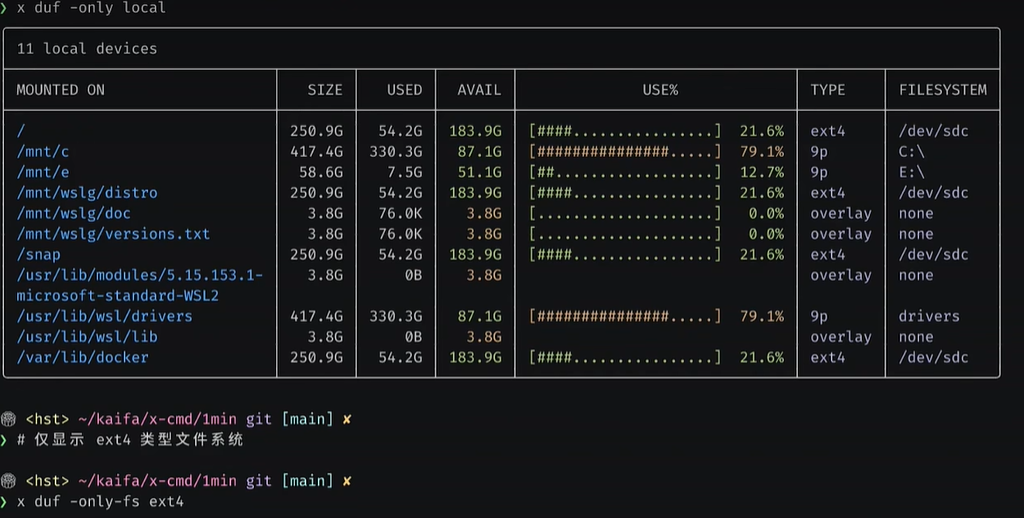Click the prompt chevron before the Chinese comment
This screenshot has width=1024, height=518.
coord(5,440)
